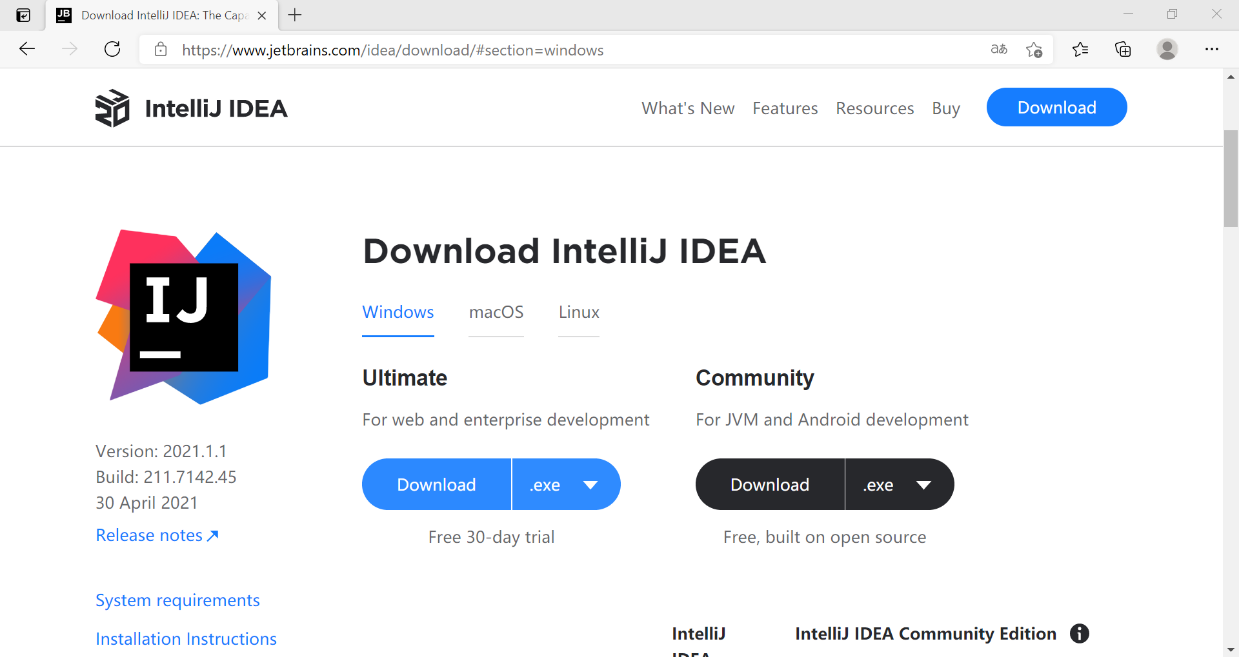
Task: Select the Download IntelliJ IDEA browser tab
Action: click(x=162, y=15)
